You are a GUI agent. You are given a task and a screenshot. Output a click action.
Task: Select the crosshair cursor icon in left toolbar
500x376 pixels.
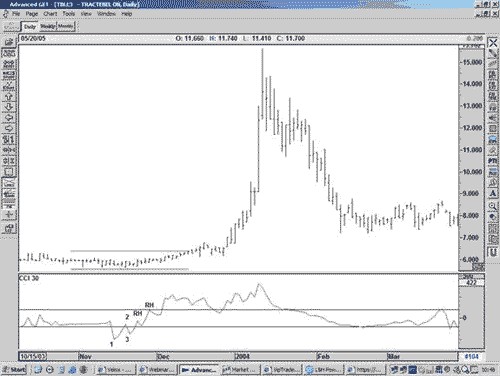pos(9,215)
